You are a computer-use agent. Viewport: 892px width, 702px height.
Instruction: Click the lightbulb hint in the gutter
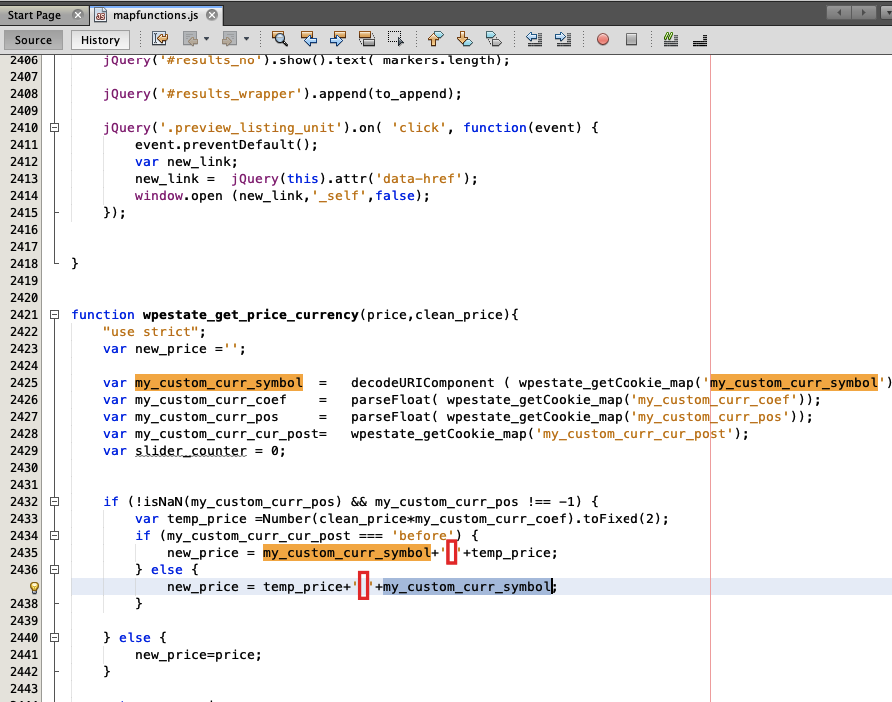click(x=33, y=587)
